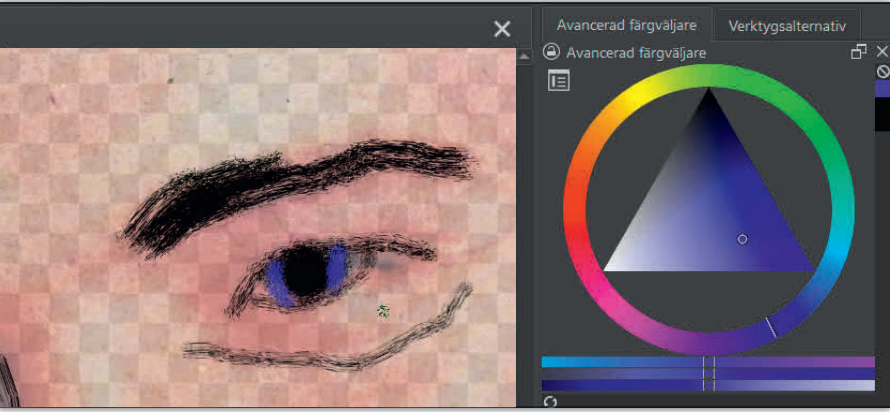Screen dimensions: 890x412
Task: Click the refresh icon below the sliders
Action: 549,402
